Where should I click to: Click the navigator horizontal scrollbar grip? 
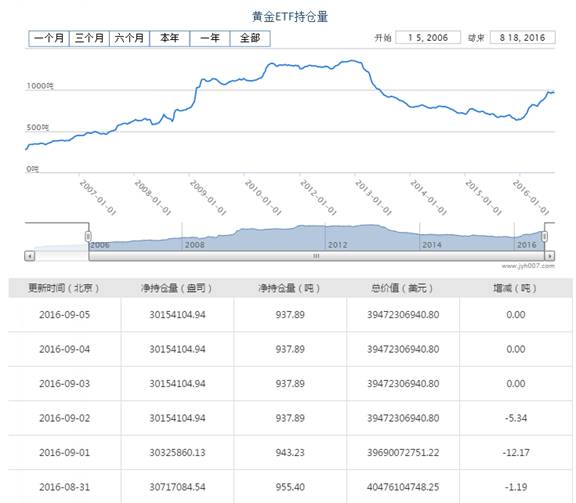point(316,256)
